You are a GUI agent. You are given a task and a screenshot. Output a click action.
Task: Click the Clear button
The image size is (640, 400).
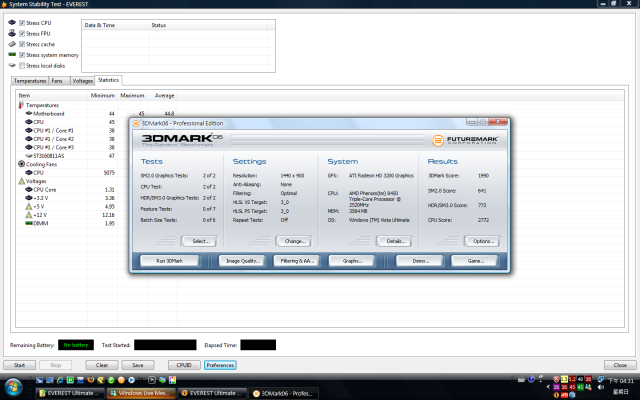click(x=102, y=365)
